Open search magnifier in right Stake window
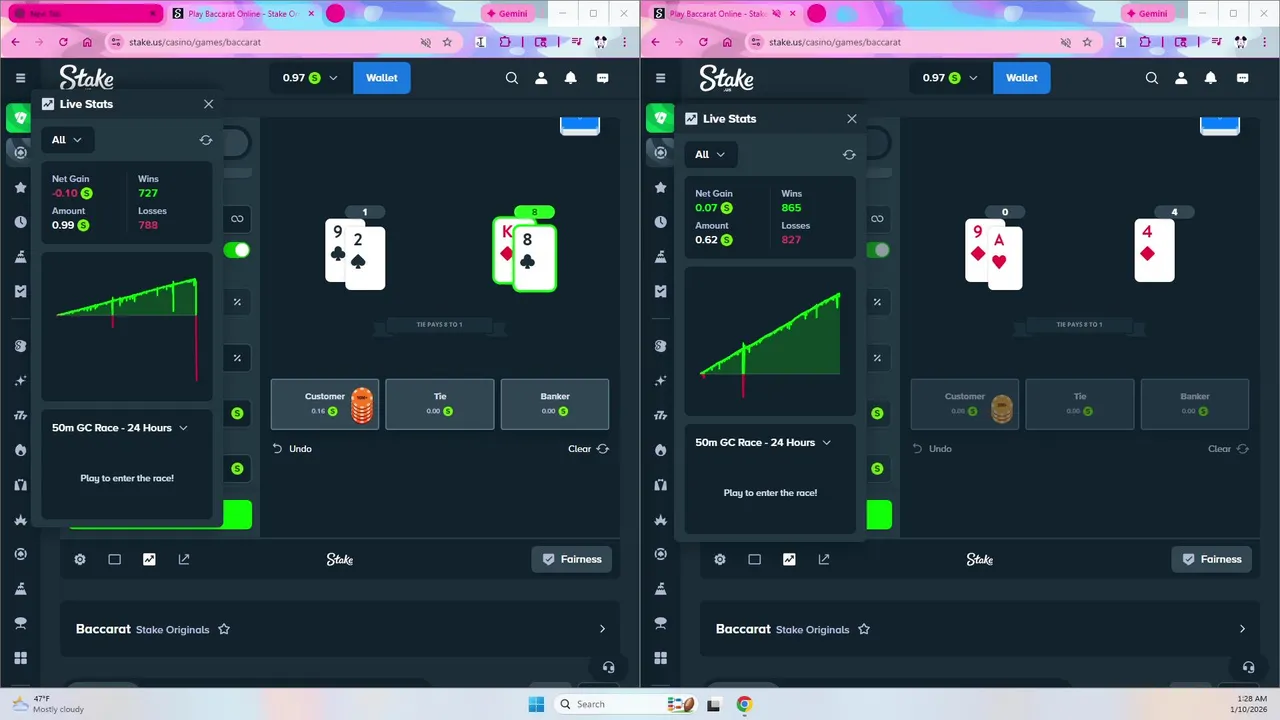 coord(1152,78)
